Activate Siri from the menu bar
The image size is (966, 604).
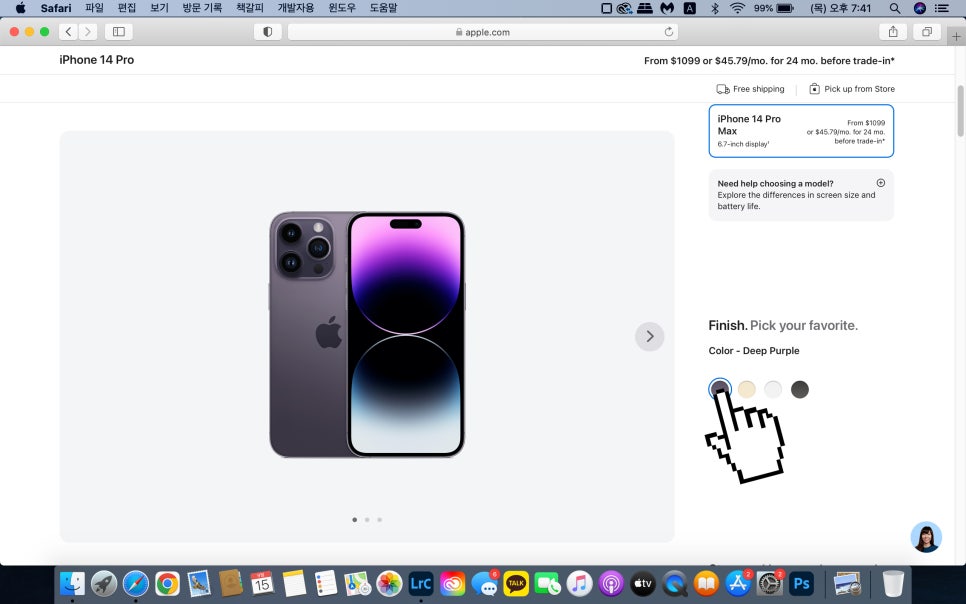tap(920, 8)
